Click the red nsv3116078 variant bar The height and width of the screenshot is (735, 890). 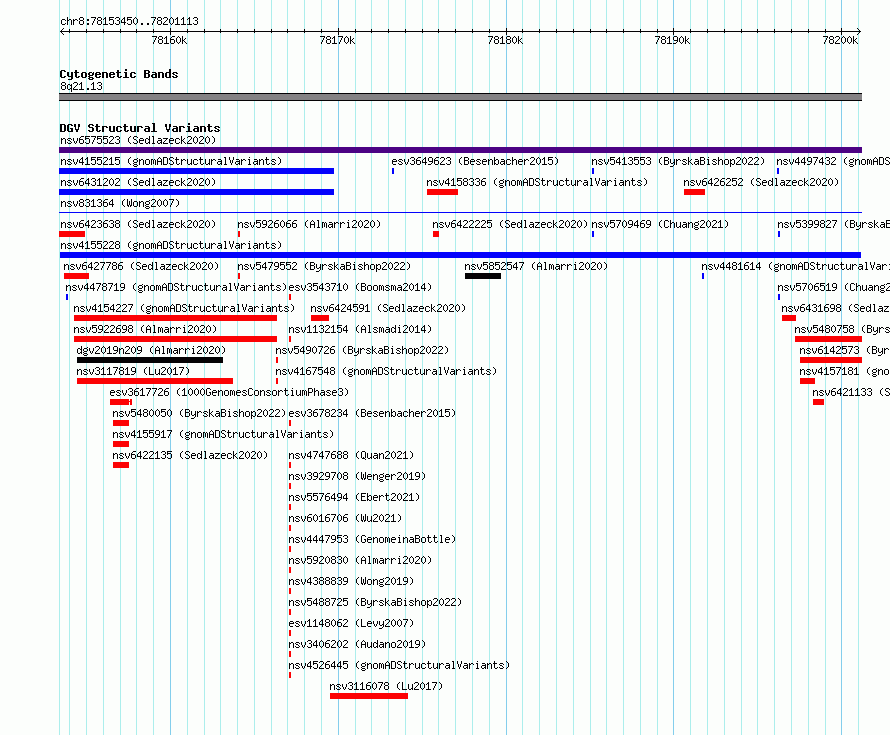369,696
